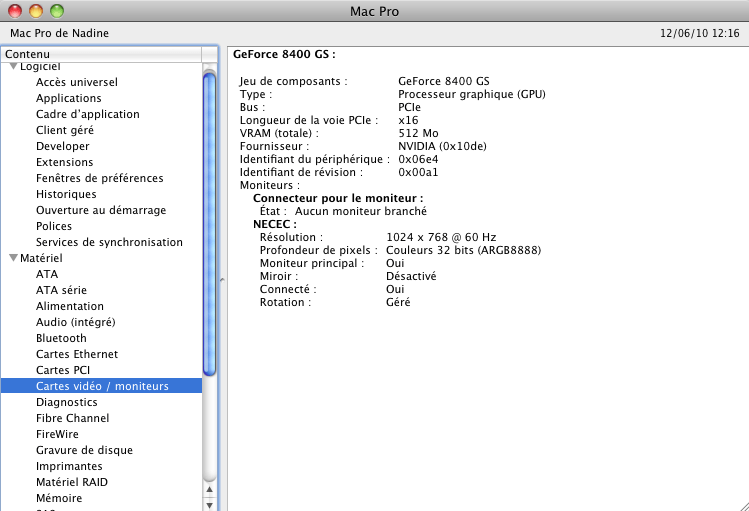The image size is (749, 511).
Task: Select Gravure de disque
Action: [x=84, y=450]
